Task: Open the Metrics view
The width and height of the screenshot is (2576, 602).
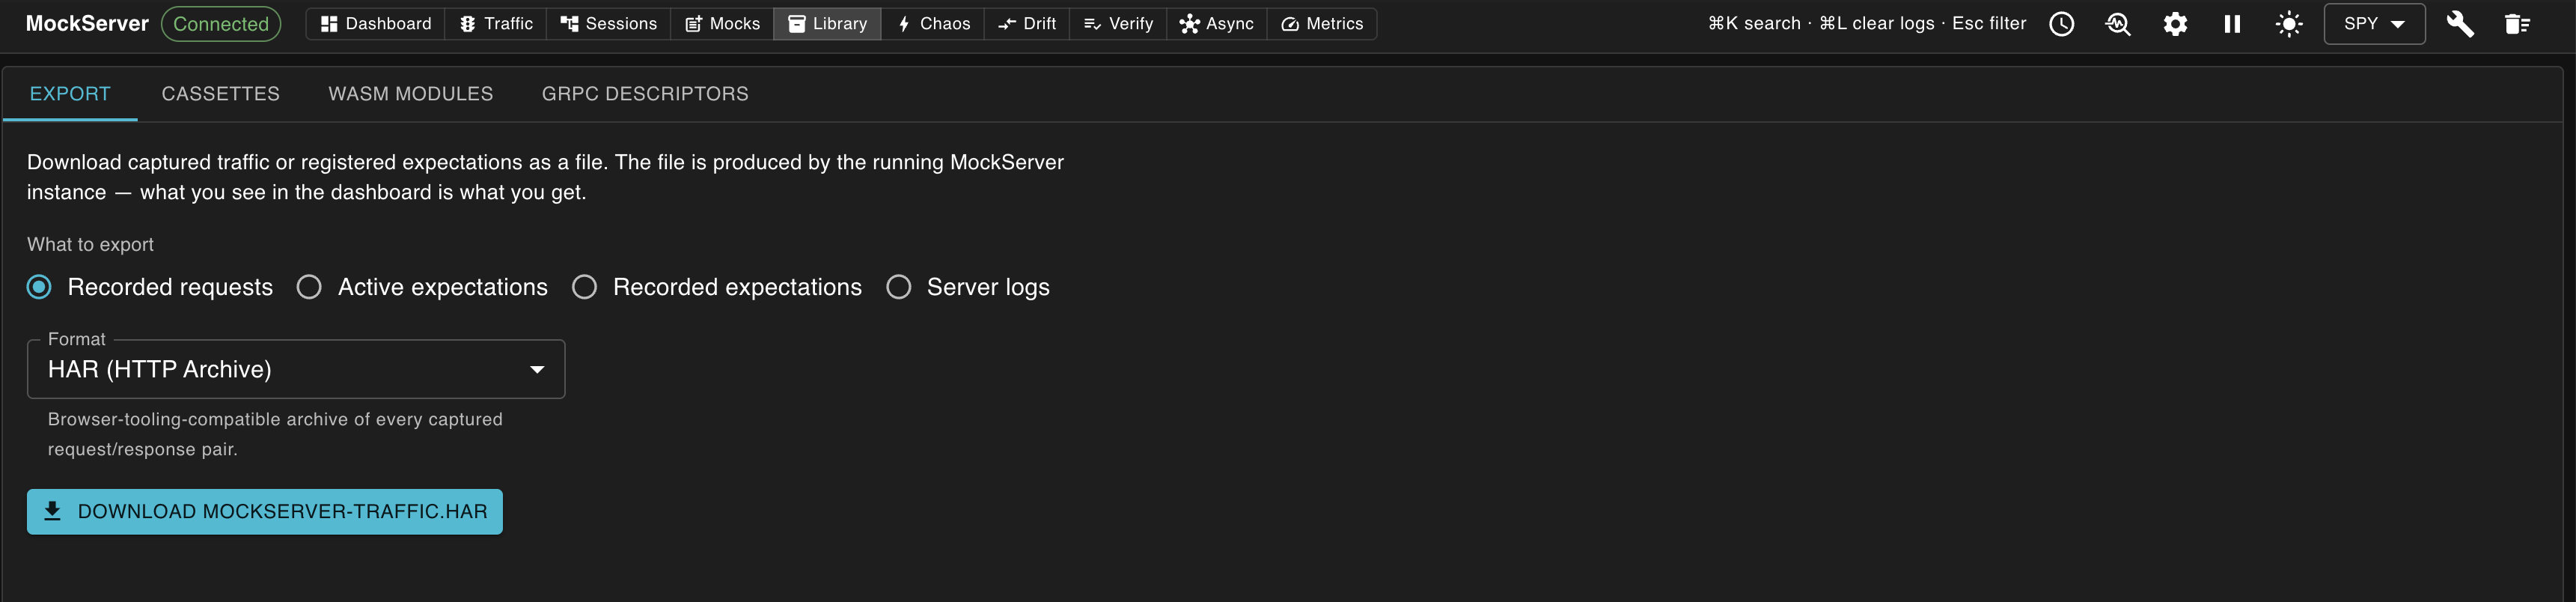Action: point(1322,24)
